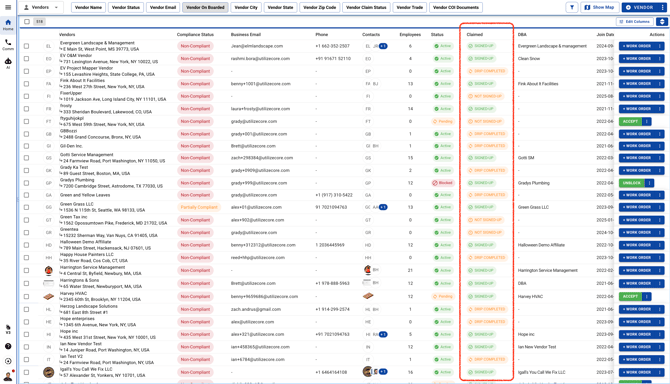Check the Fink About It Facilities row
The image size is (670, 384).
click(26, 84)
